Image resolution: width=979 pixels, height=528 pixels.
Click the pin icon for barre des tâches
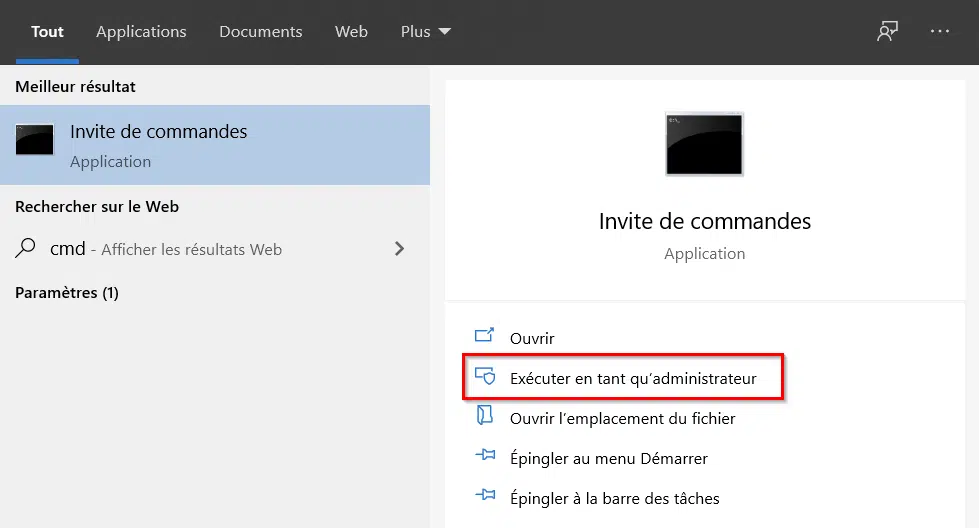click(x=485, y=496)
